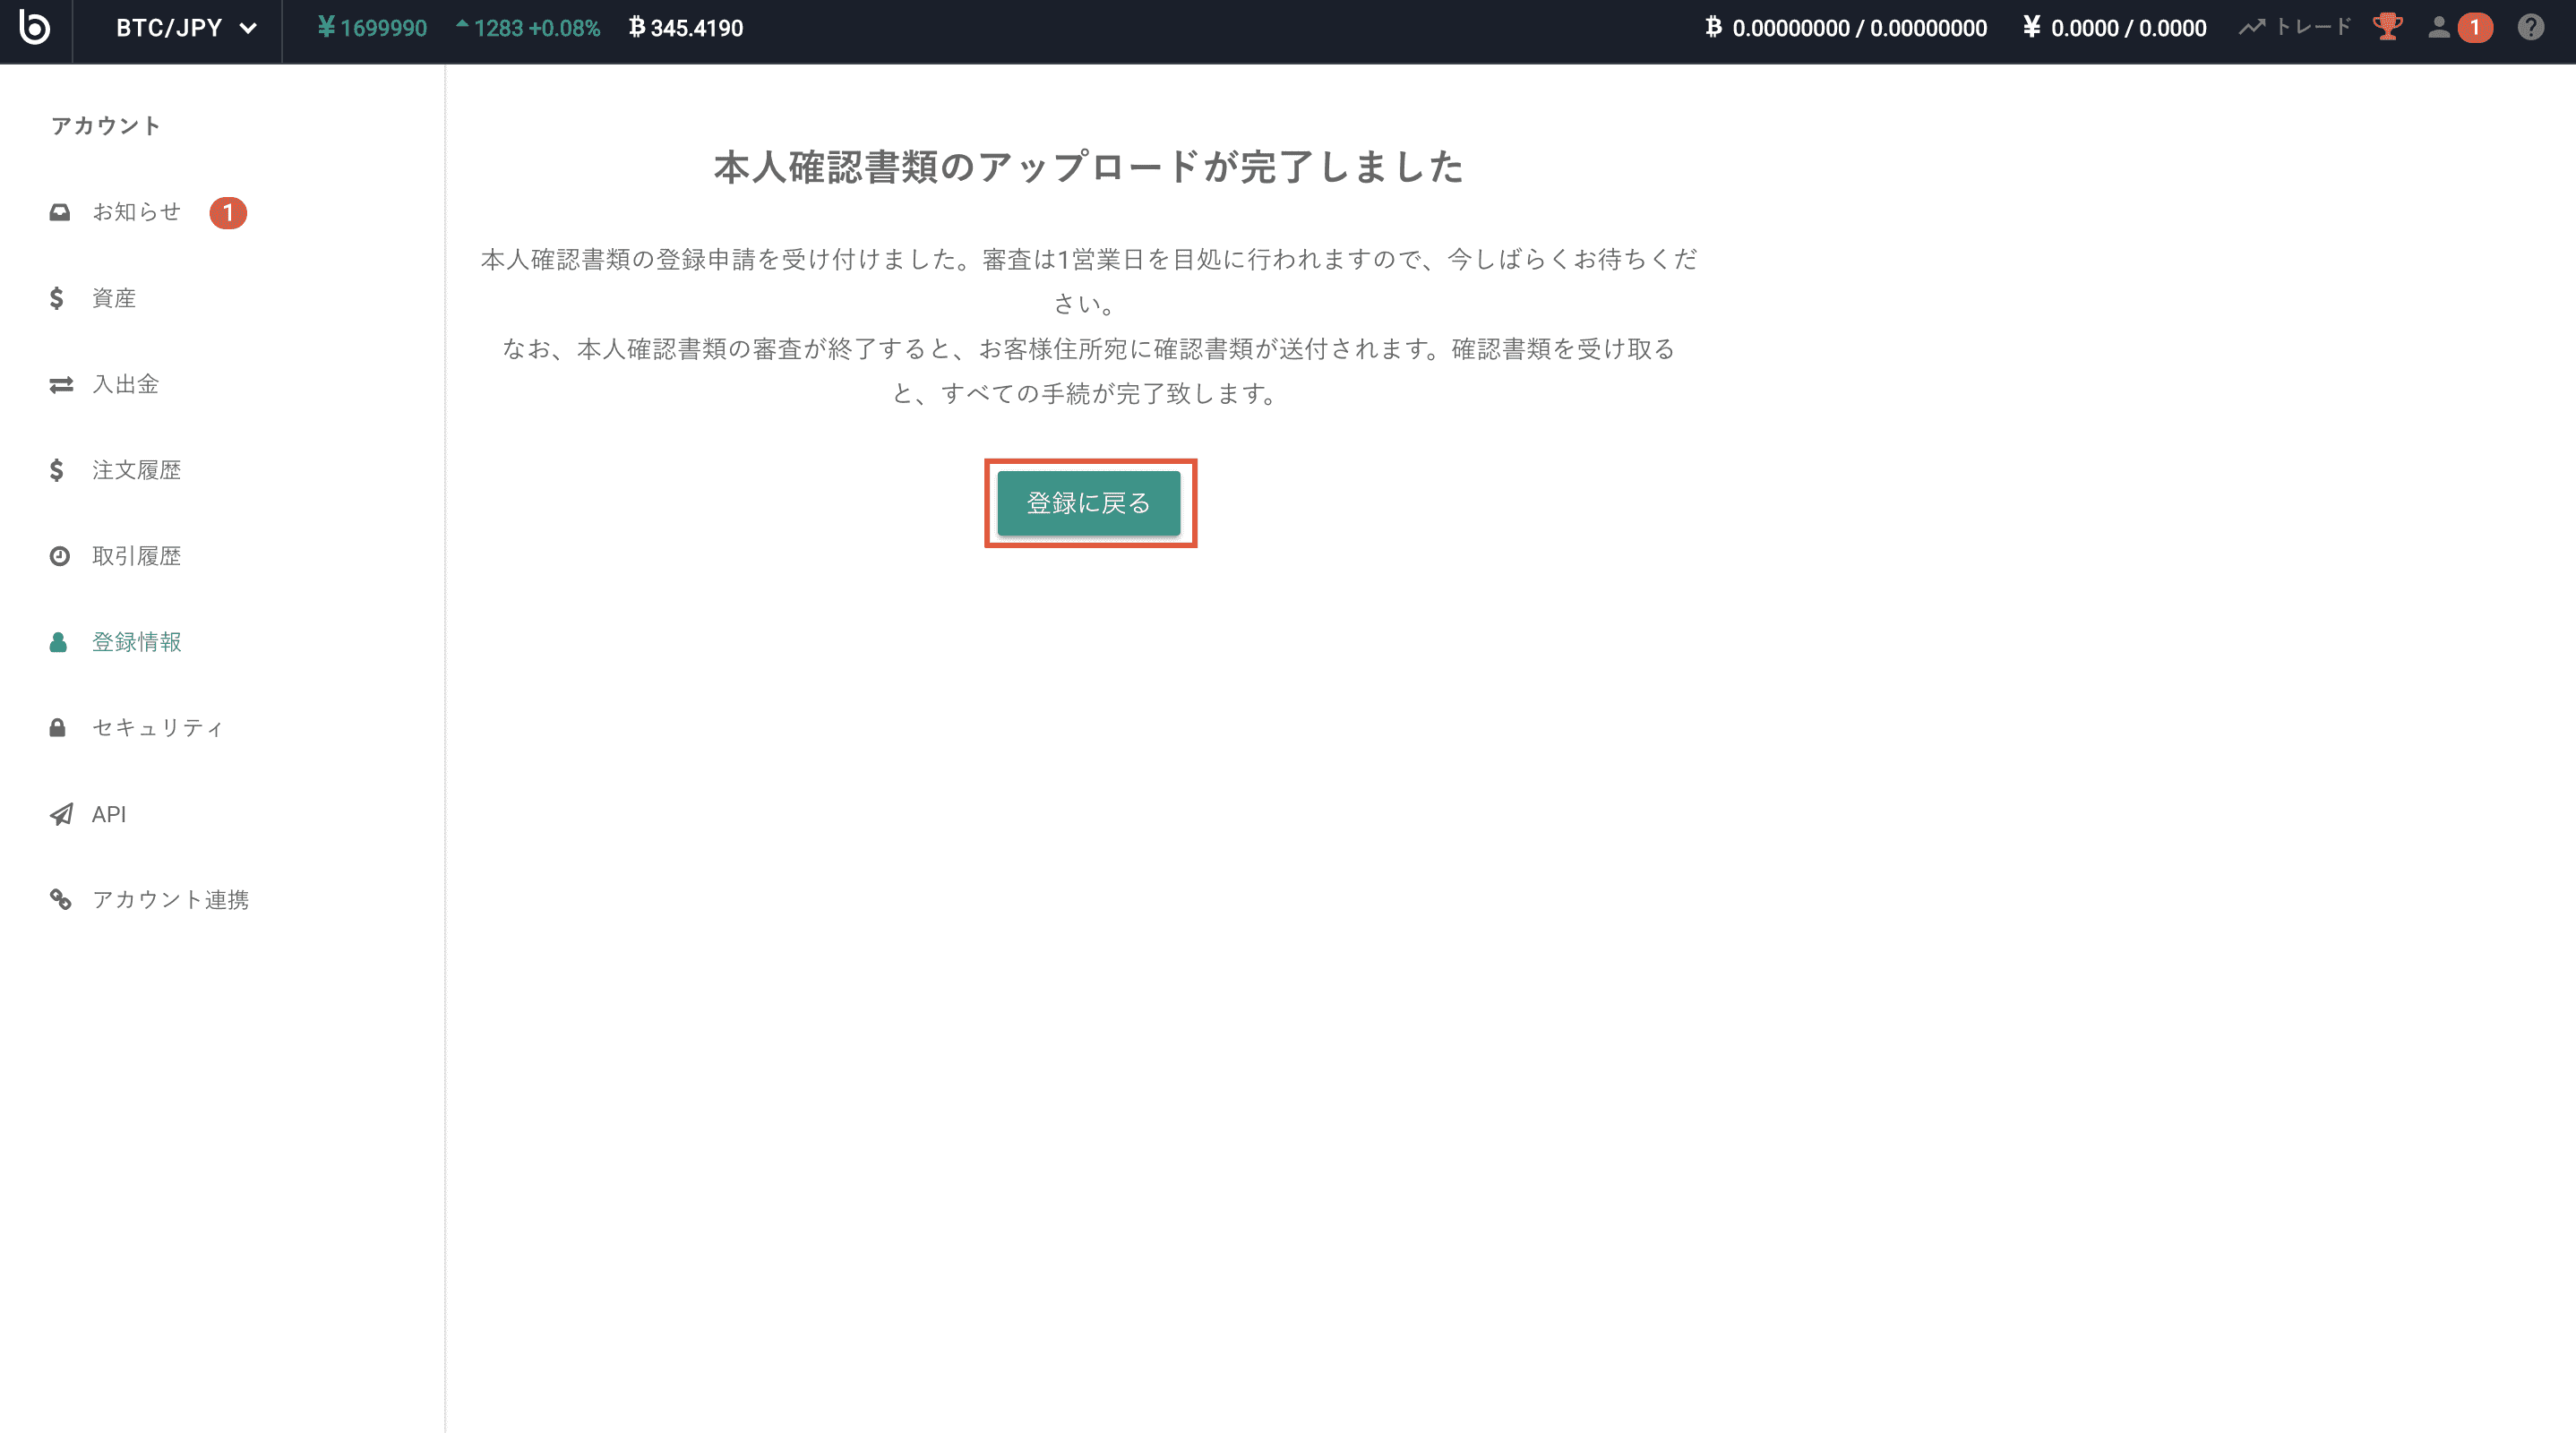The image size is (2576, 1433).
Task: Open 注文履歴 page
Action: click(x=137, y=470)
